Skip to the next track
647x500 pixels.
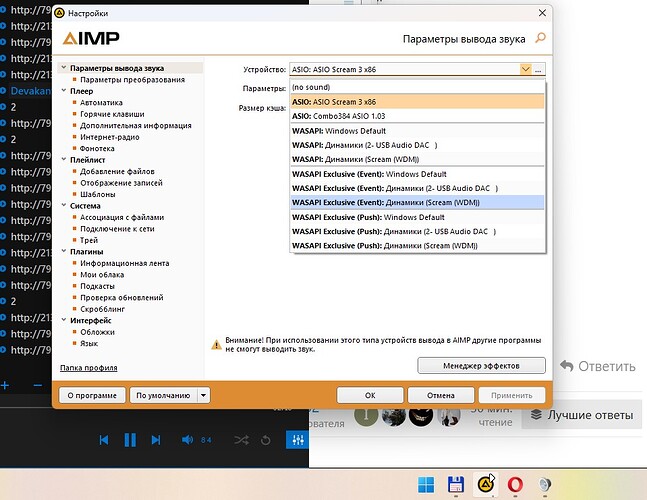coord(156,440)
